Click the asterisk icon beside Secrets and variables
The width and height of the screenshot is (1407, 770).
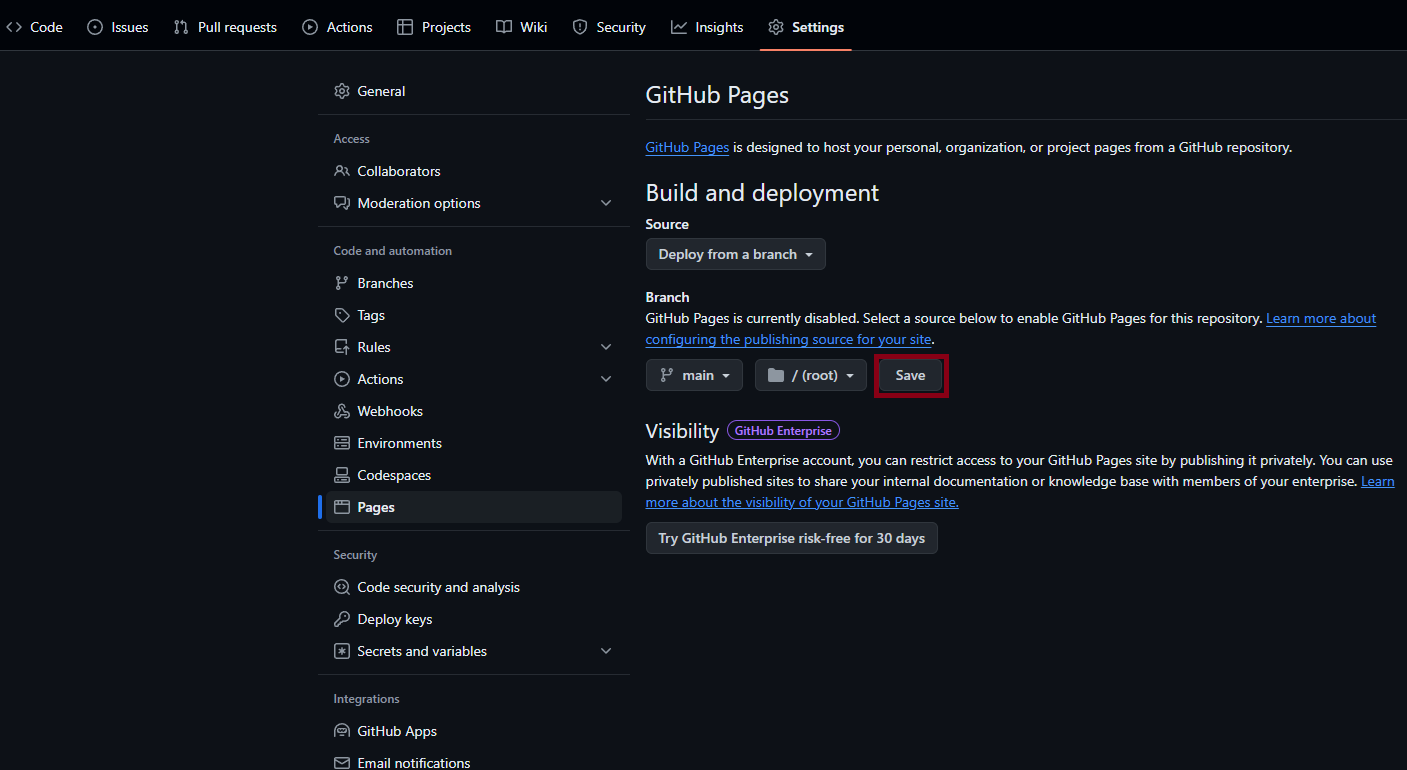(342, 651)
